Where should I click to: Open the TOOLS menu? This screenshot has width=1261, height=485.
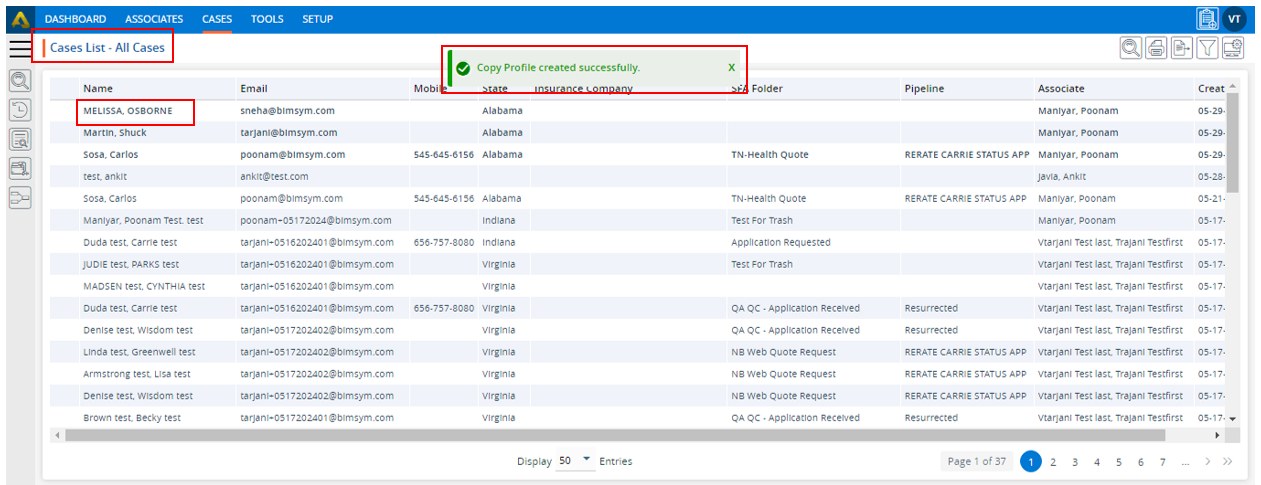[267, 19]
